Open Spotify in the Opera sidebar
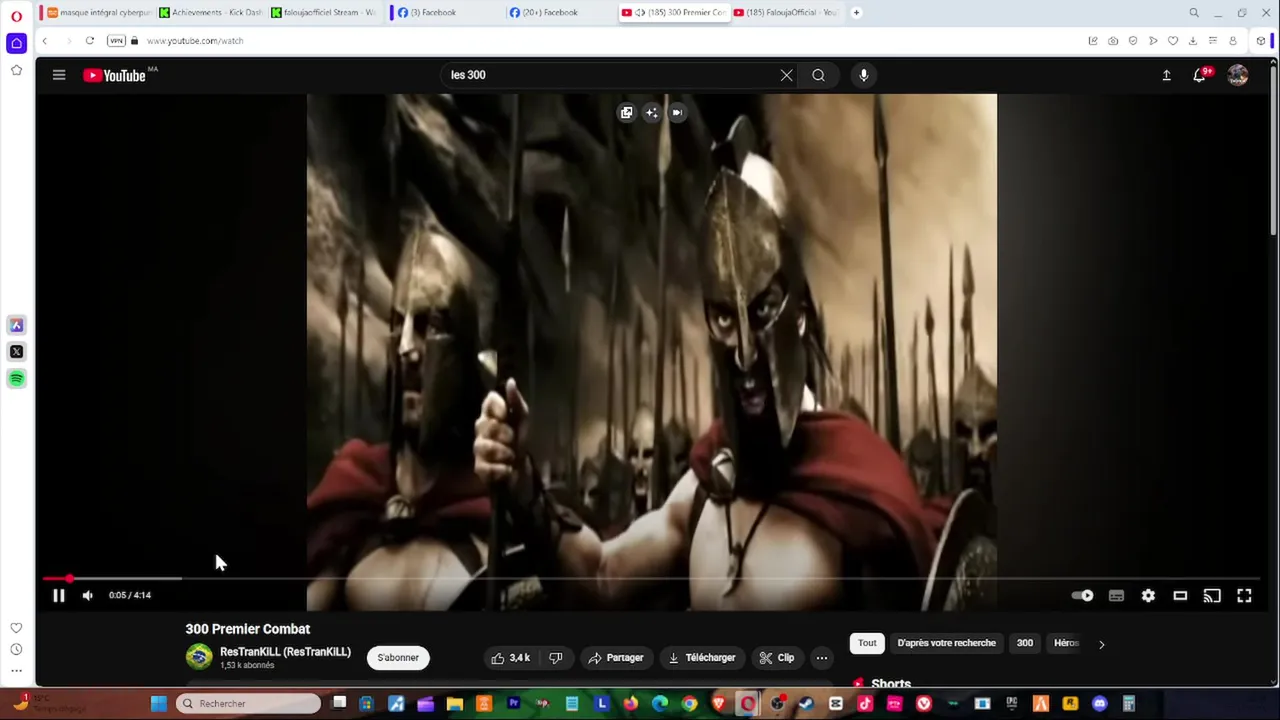 (x=16, y=379)
